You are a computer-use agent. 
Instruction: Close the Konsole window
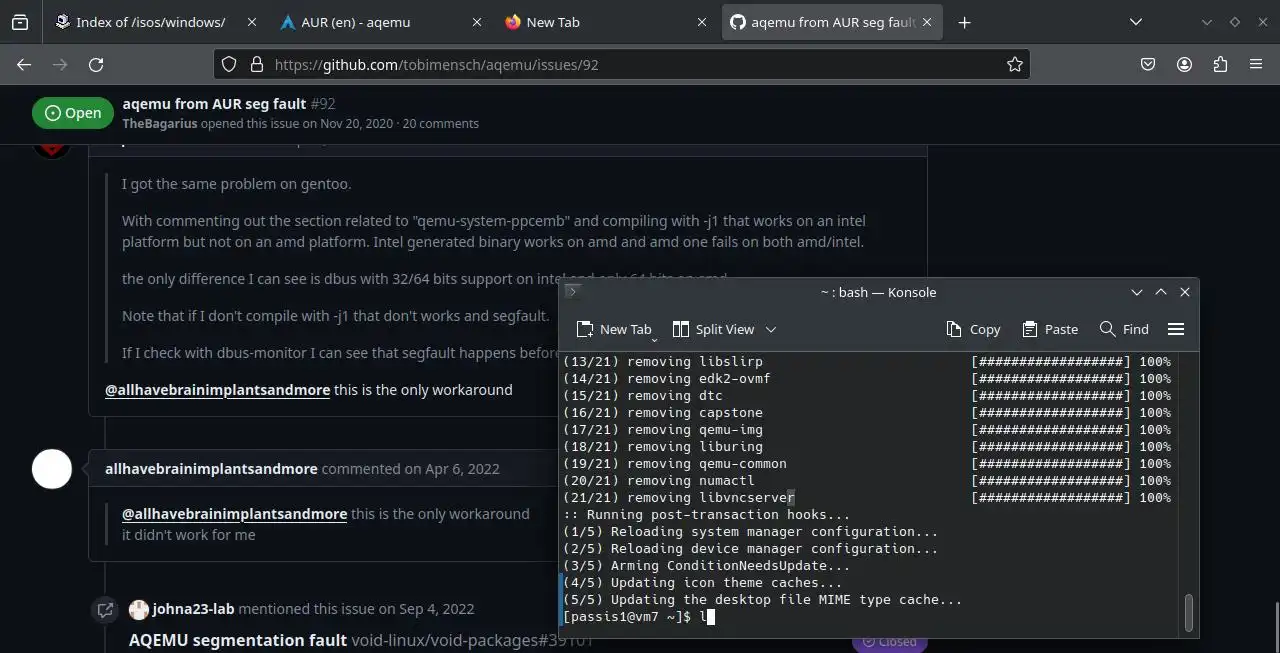coord(1185,292)
